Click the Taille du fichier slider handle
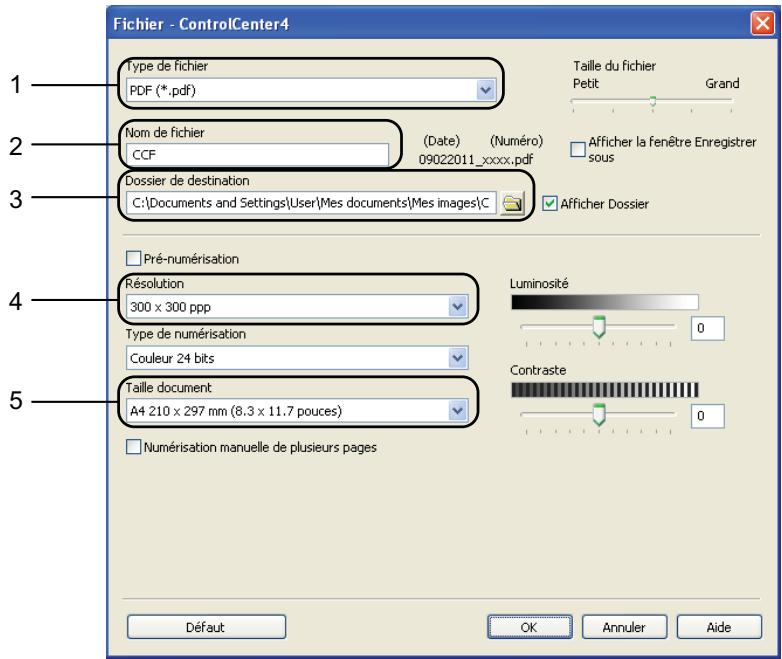 [652, 101]
